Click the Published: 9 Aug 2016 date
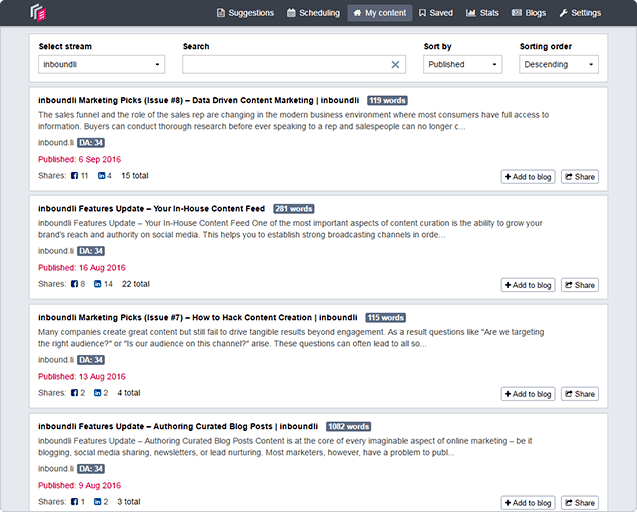 click(80, 486)
